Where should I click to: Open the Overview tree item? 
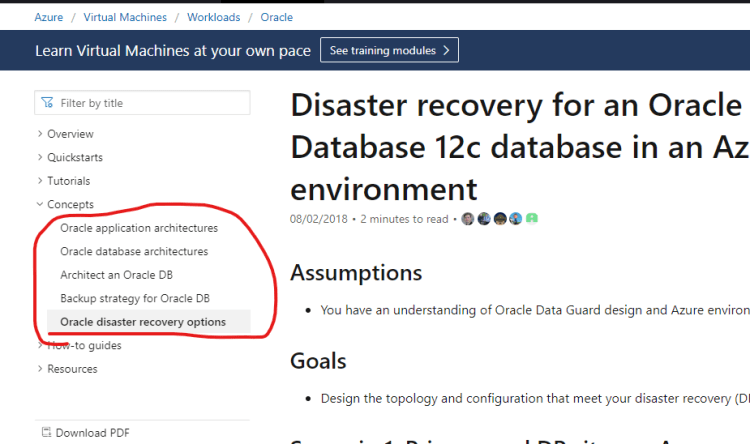click(70, 134)
